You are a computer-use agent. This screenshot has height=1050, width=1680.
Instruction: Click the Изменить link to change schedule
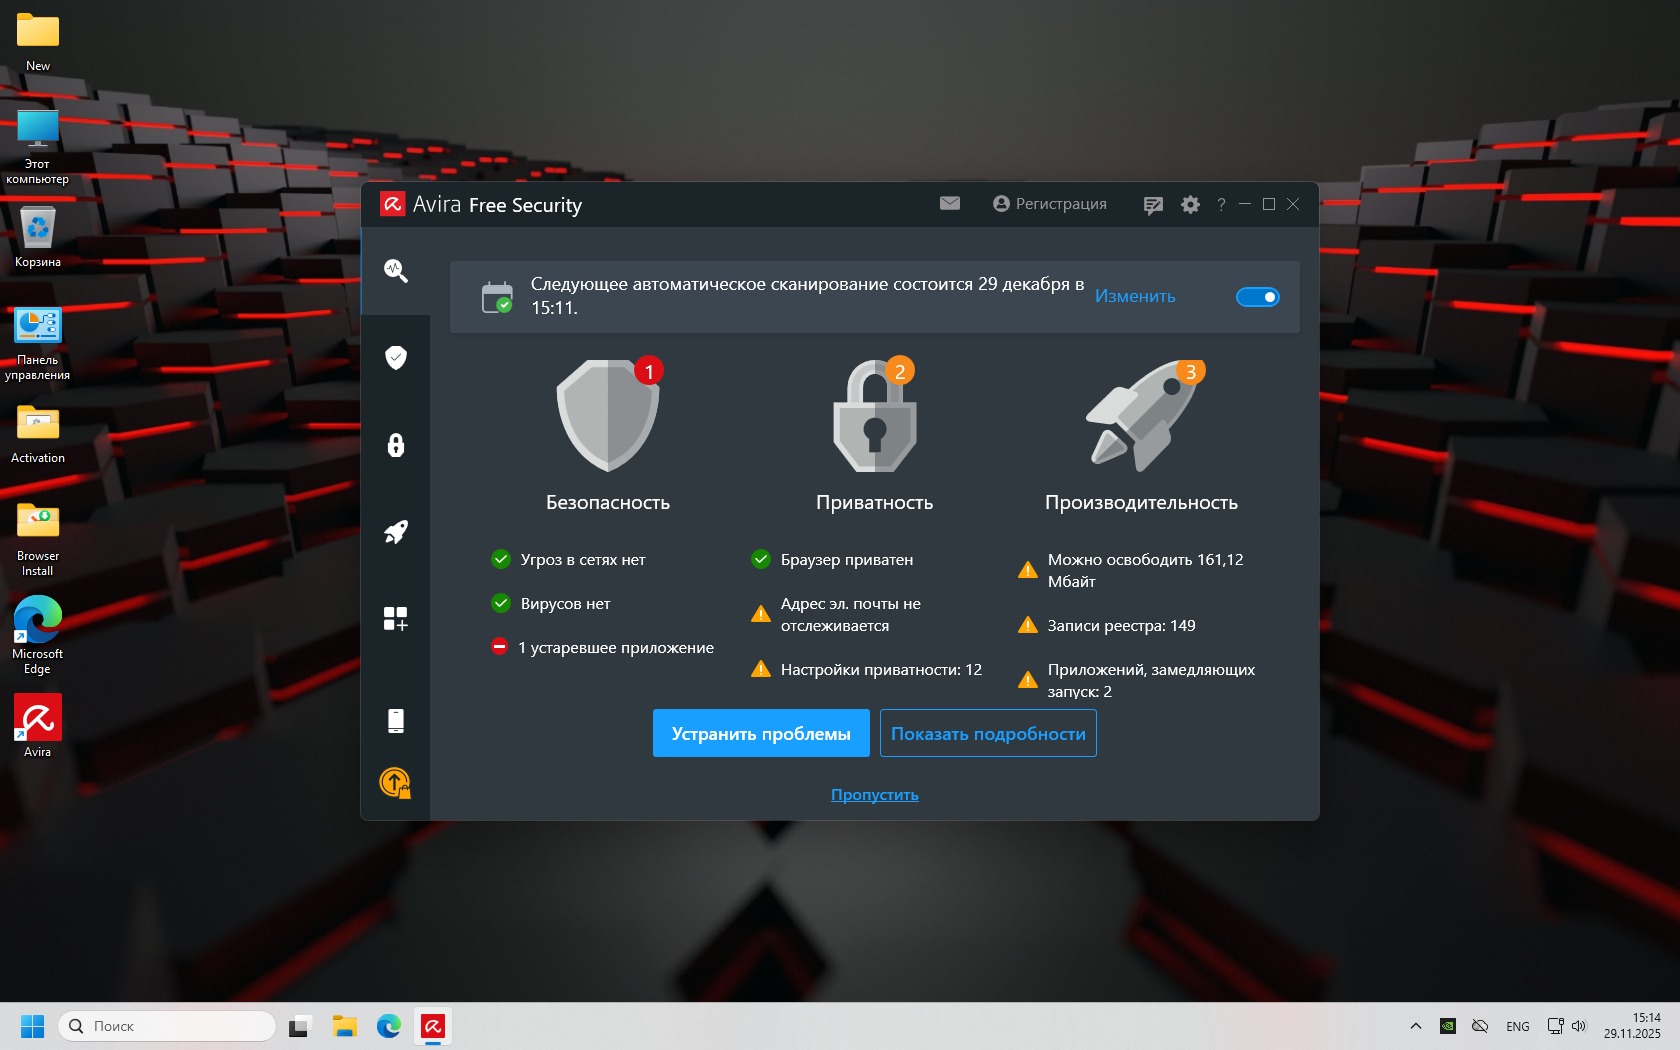(1135, 296)
